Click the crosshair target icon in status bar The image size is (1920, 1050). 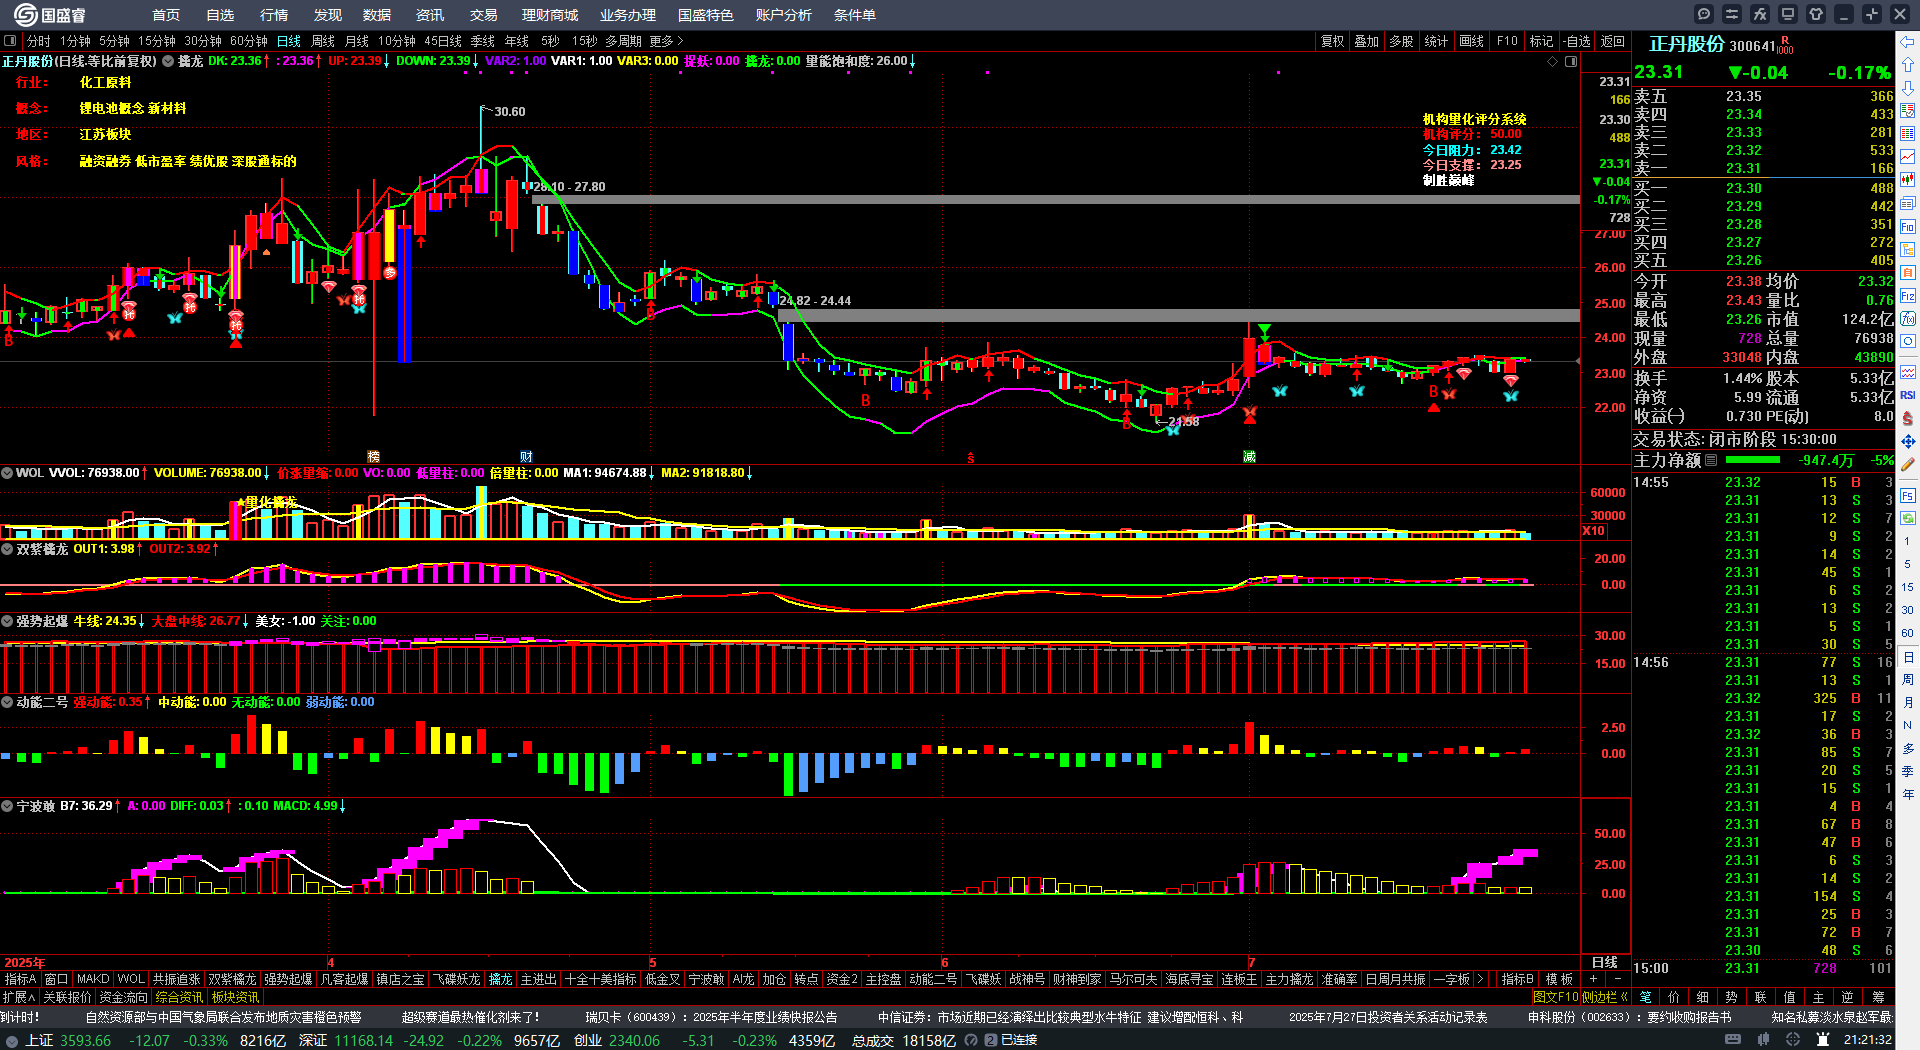coord(1791,1040)
